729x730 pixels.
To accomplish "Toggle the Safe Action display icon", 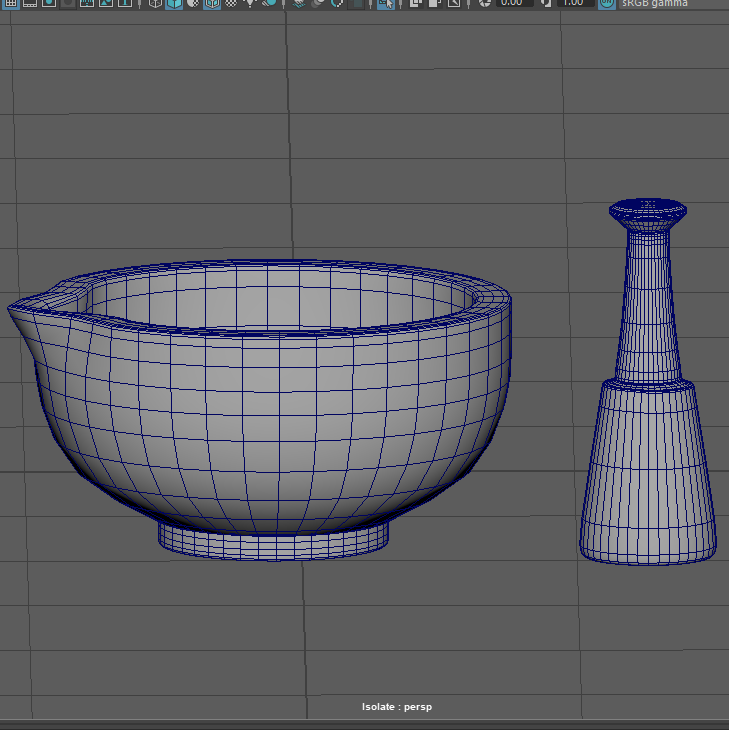I will pos(105,3).
